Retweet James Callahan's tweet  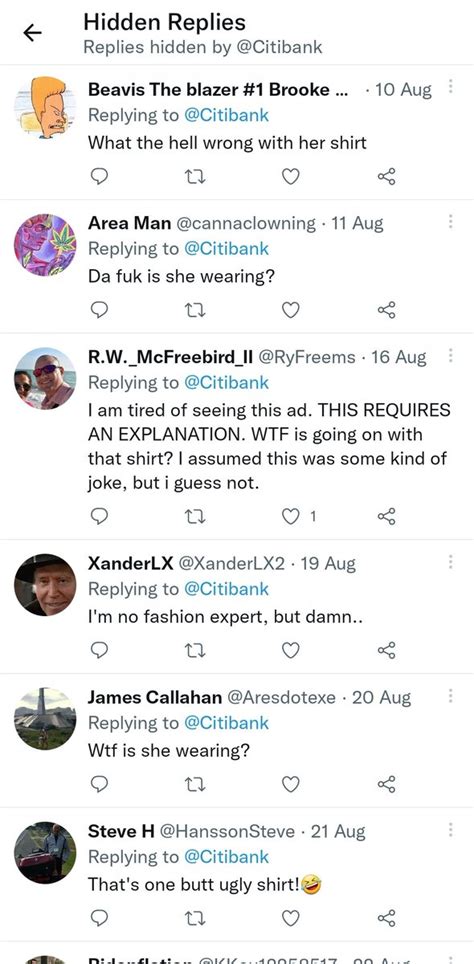195,784
